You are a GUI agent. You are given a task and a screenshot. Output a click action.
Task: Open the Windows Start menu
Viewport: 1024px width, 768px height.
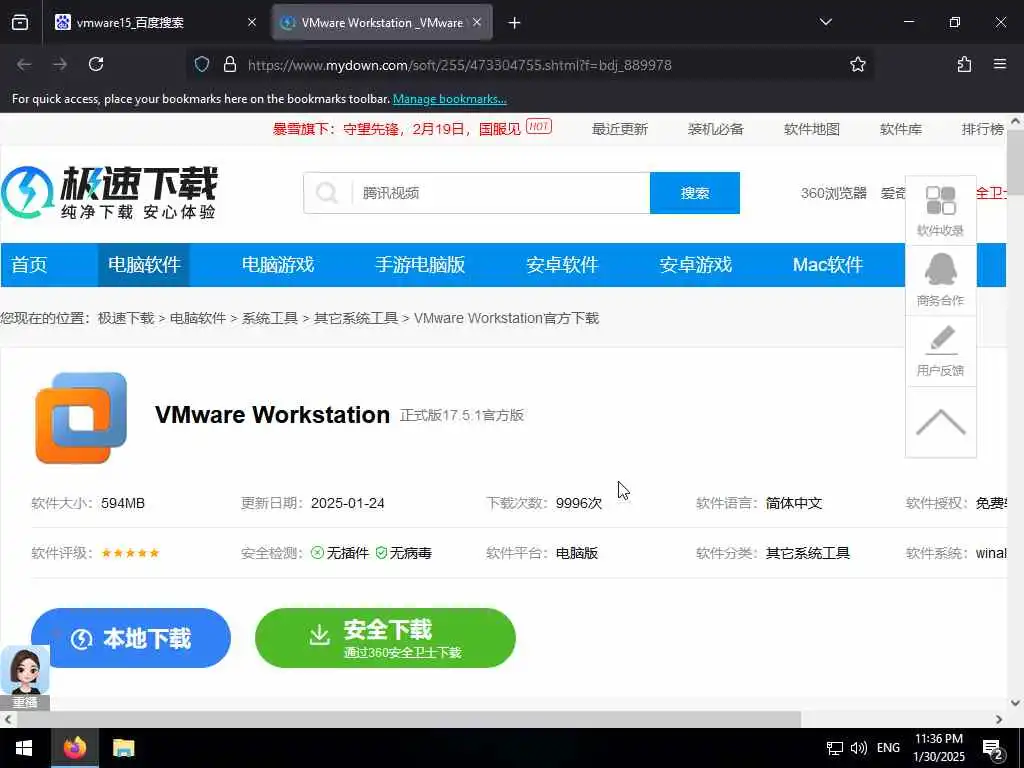pyautogui.click(x=25, y=748)
